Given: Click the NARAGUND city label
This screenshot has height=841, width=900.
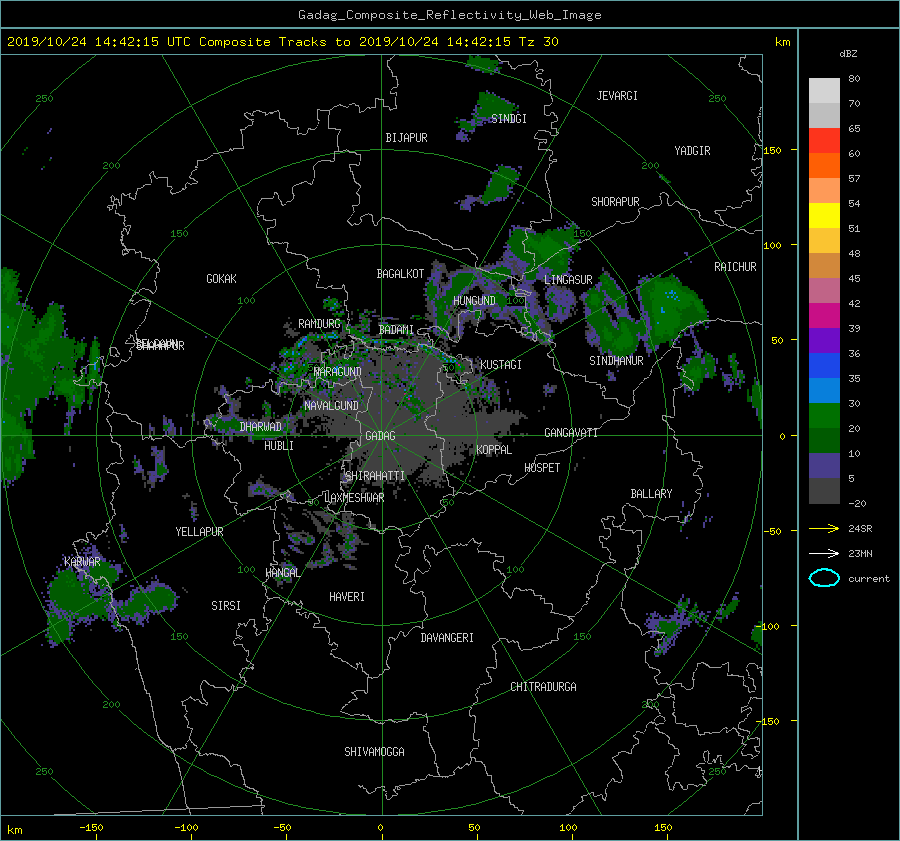Looking at the screenshot, I should point(338,372).
